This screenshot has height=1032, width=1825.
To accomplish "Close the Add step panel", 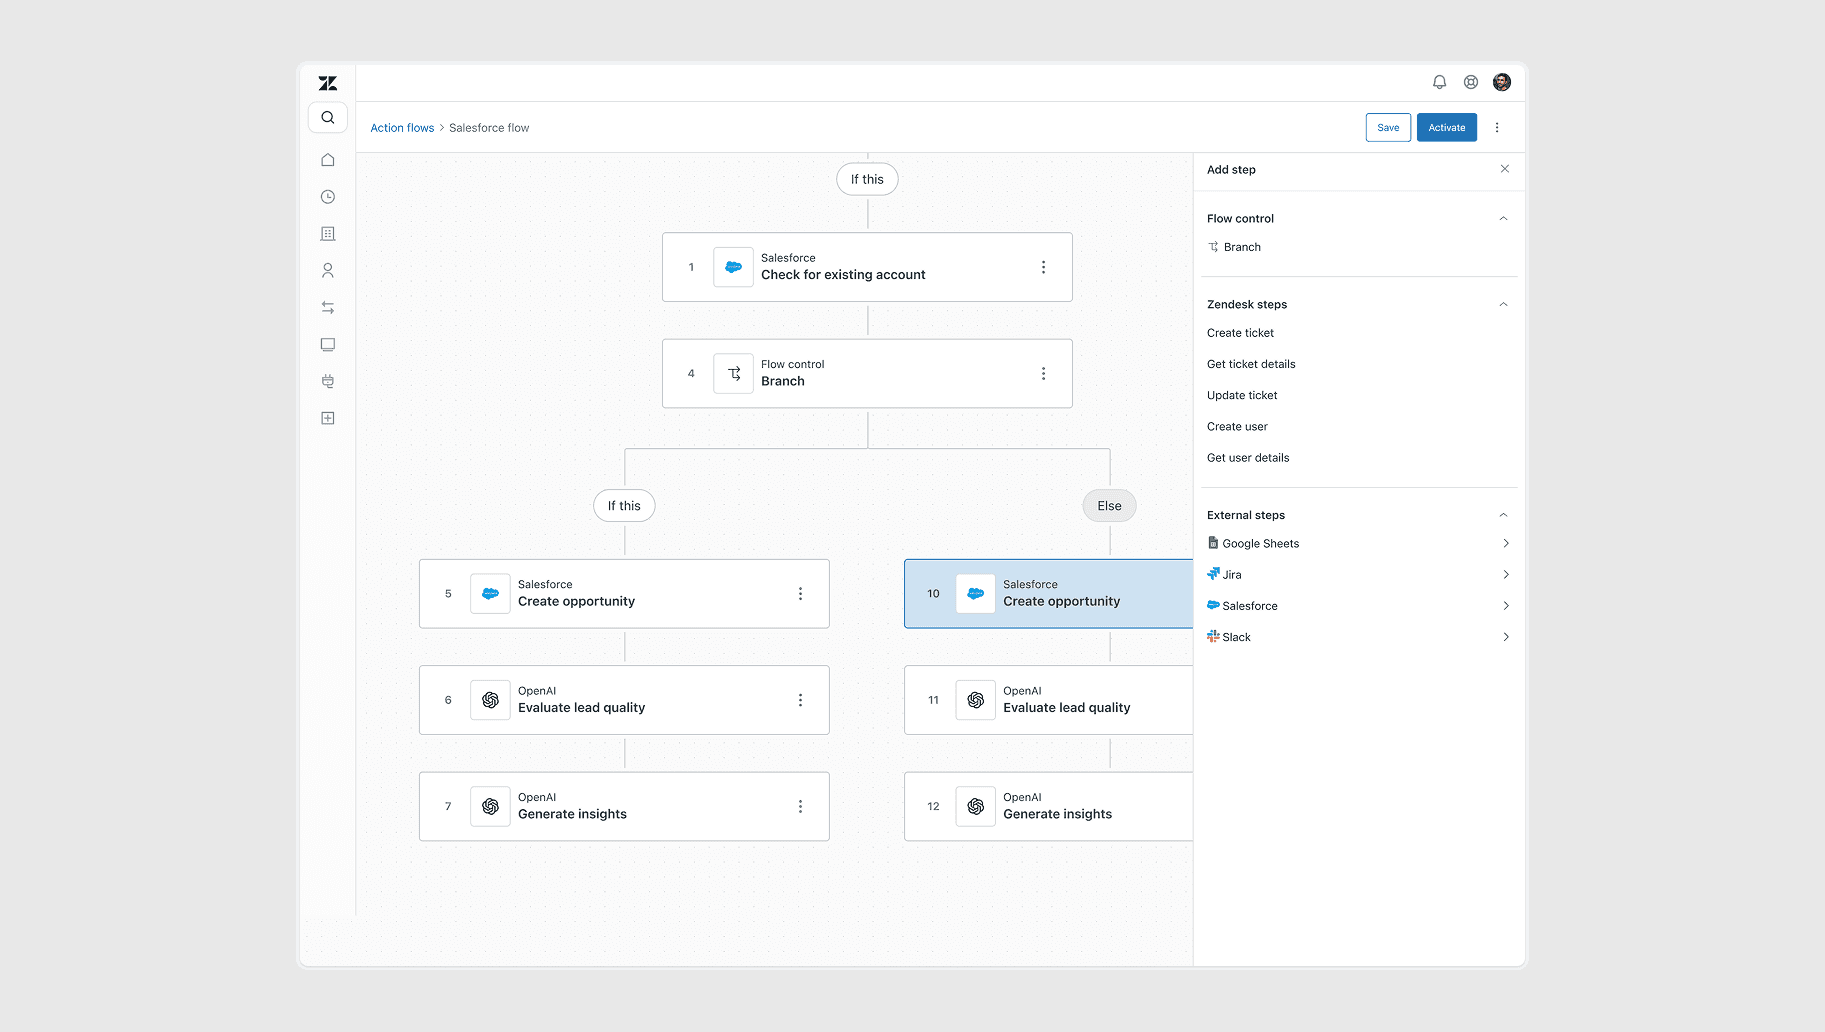I will point(1505,169).
